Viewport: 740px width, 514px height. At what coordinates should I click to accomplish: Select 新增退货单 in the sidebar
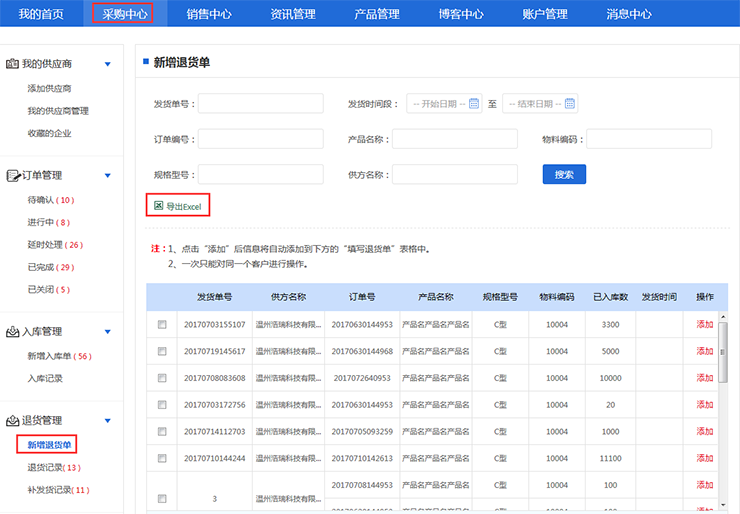pos(49,445)
